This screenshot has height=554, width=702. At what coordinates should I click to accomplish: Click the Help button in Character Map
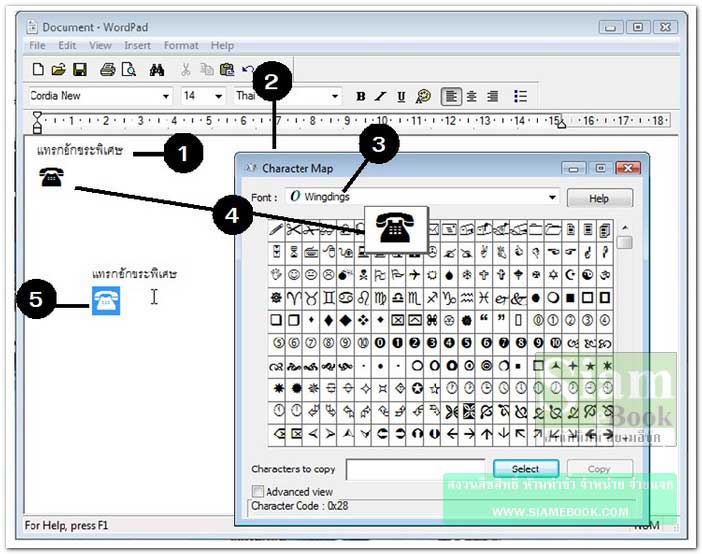(x=599, y=198)
